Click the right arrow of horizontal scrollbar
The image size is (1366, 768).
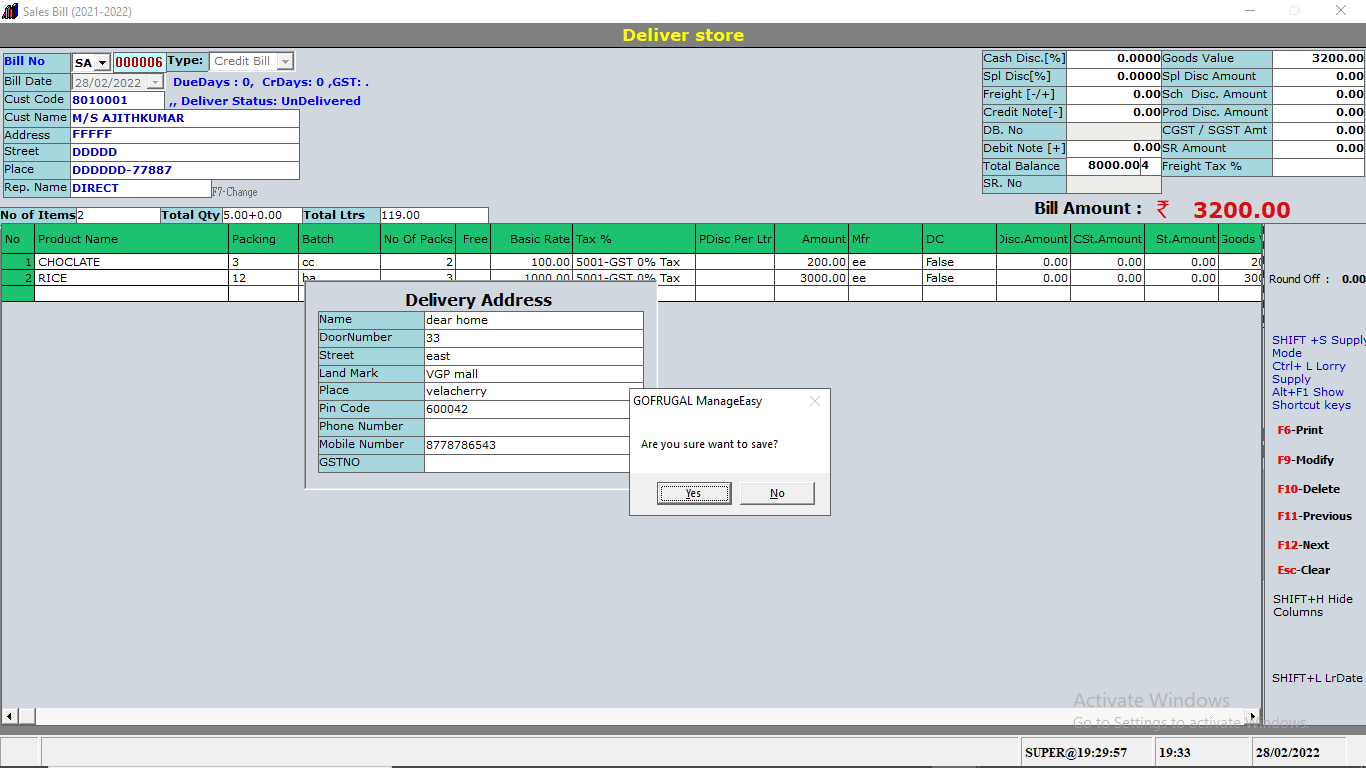1251,717
